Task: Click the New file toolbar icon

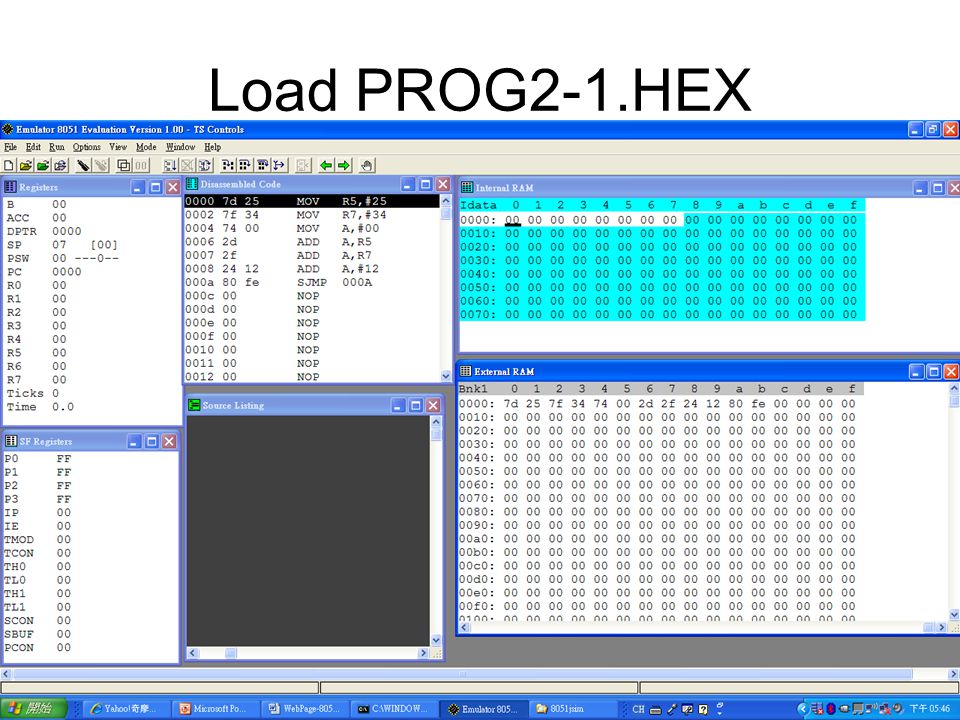Action: [x=9, y=165]
